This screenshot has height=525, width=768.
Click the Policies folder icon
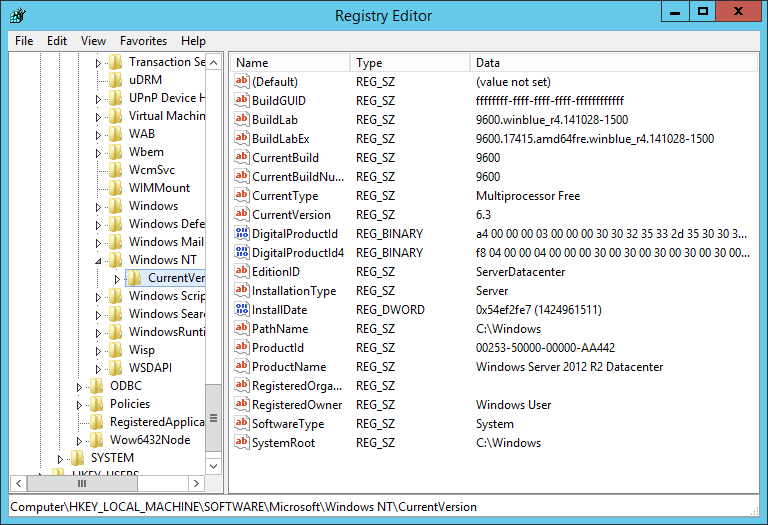click(96, 404)
